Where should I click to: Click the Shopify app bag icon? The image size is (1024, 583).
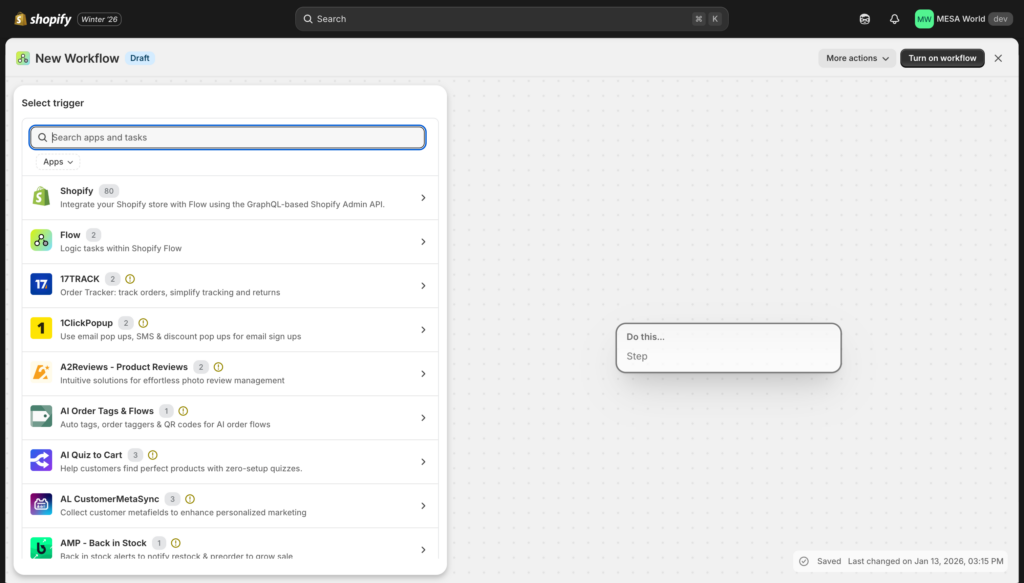point(41,196)
